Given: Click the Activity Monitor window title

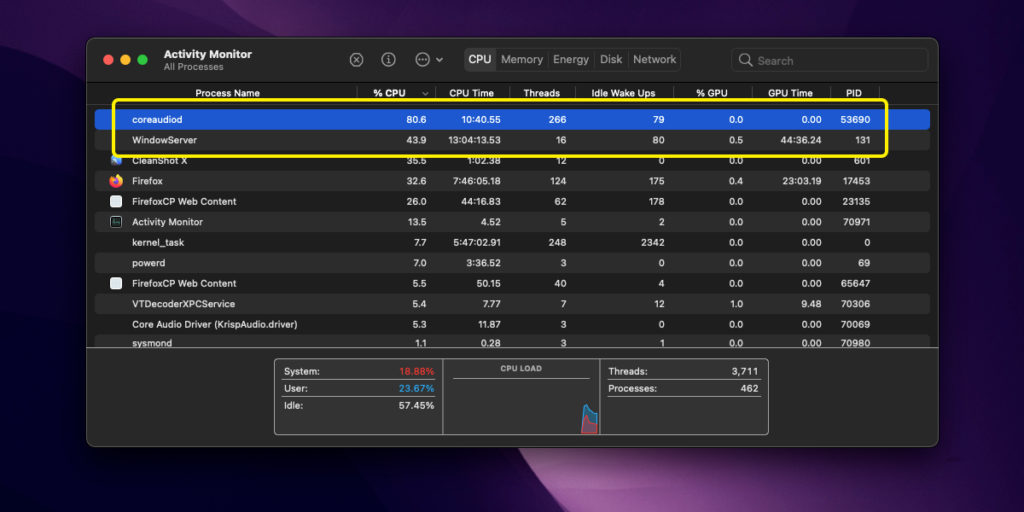Looking at the screenshot, I should [208, 54].
